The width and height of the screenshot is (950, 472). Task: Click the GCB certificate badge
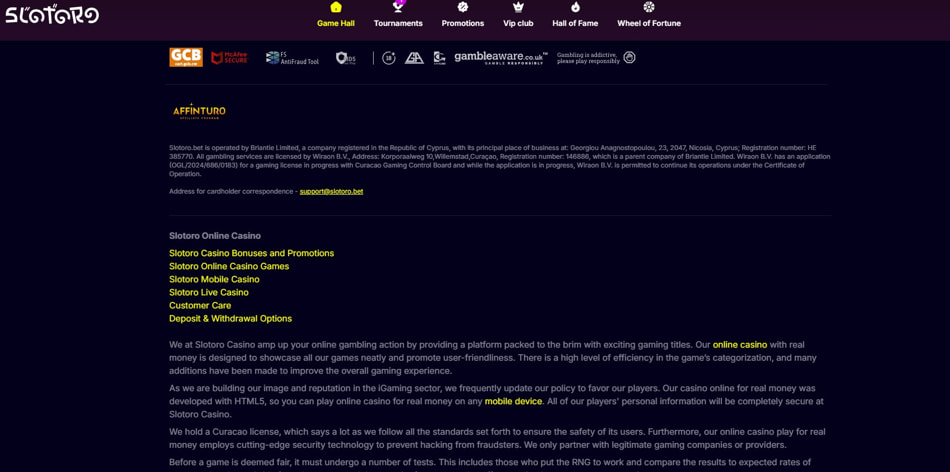point(186,58)
